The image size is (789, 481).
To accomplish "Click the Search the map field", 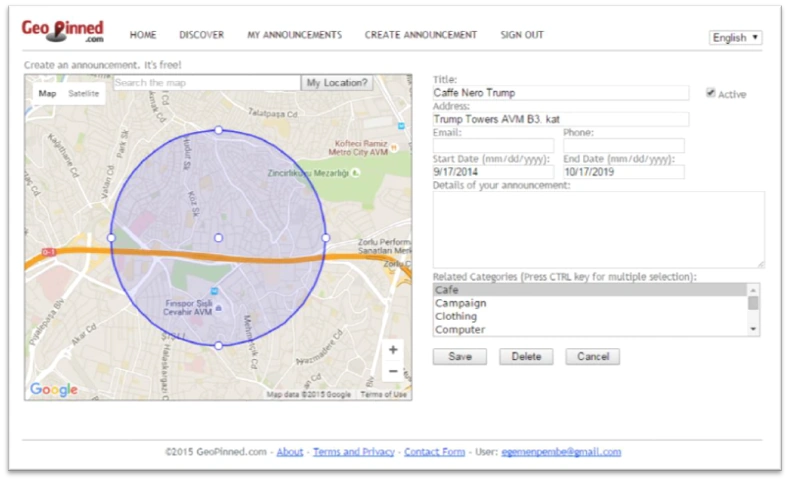I will click(x=207, y=83).
